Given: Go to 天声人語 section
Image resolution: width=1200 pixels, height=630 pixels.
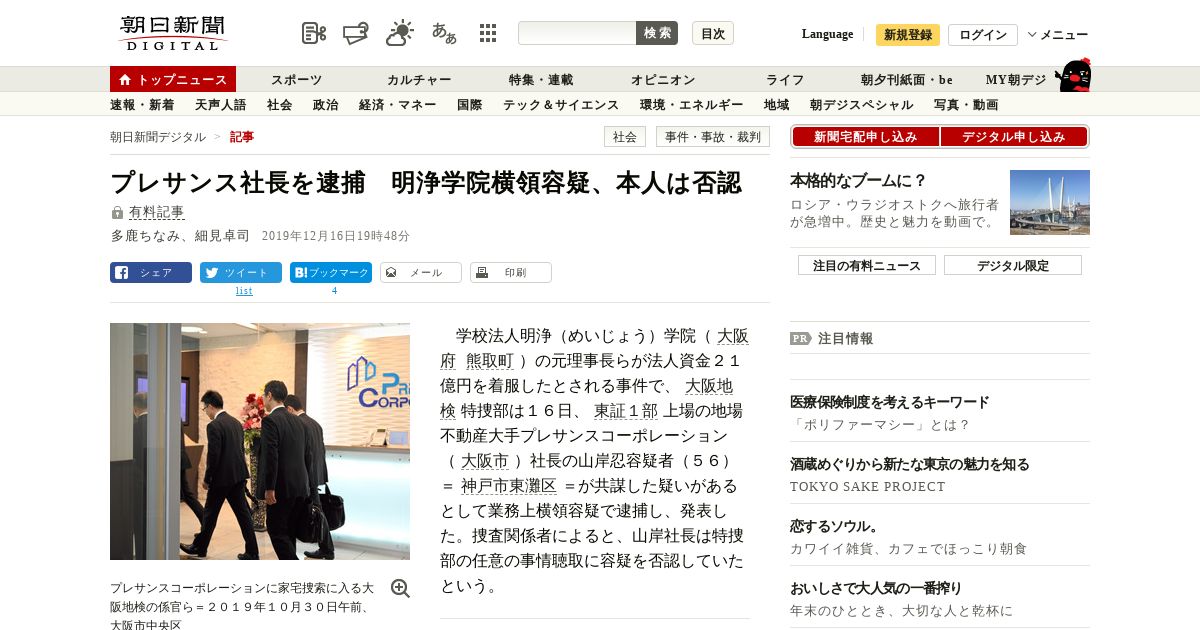Looking at the screenshot, I should tap(220, 104).
